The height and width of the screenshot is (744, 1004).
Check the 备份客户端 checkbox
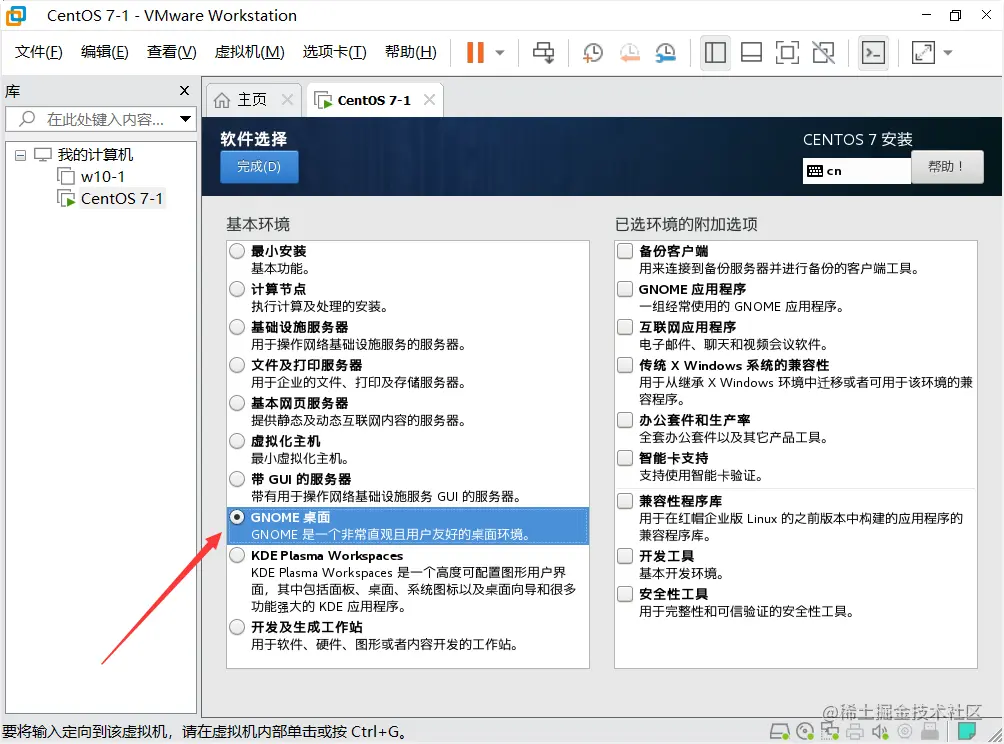point(625,251)
